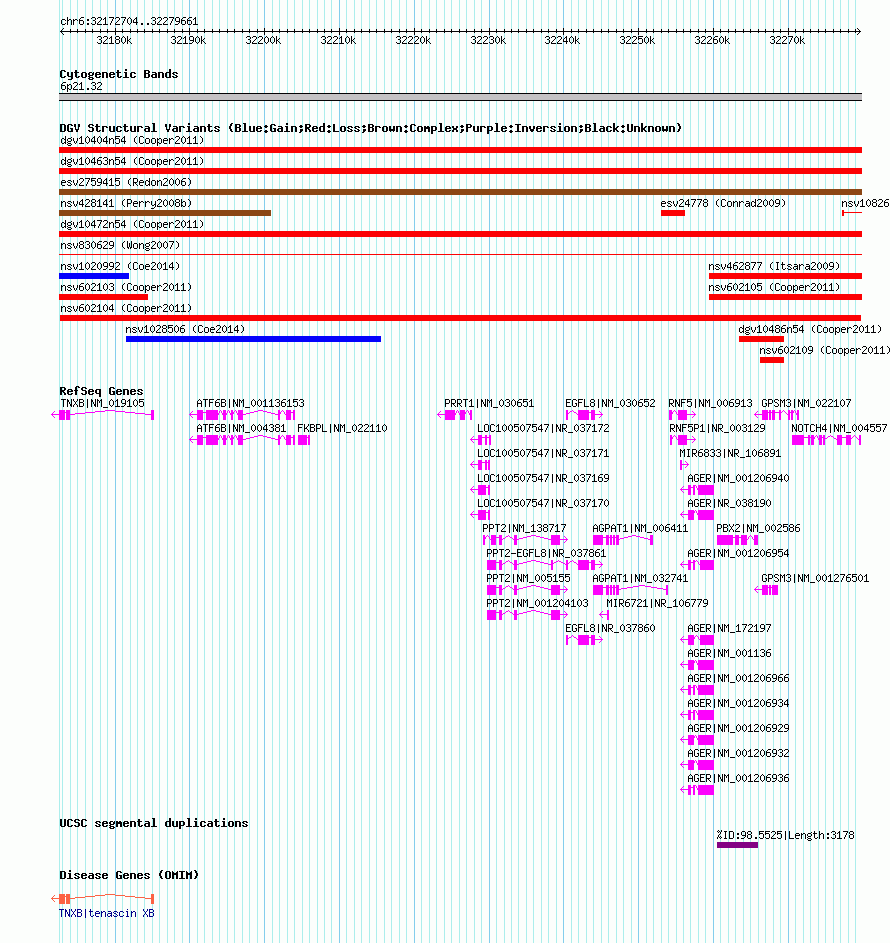The height and width of the screenshot is (943, 890).
Task: Click the dgv10472n54 (Cooper2011) label
Action: click(x=132, y=224)
